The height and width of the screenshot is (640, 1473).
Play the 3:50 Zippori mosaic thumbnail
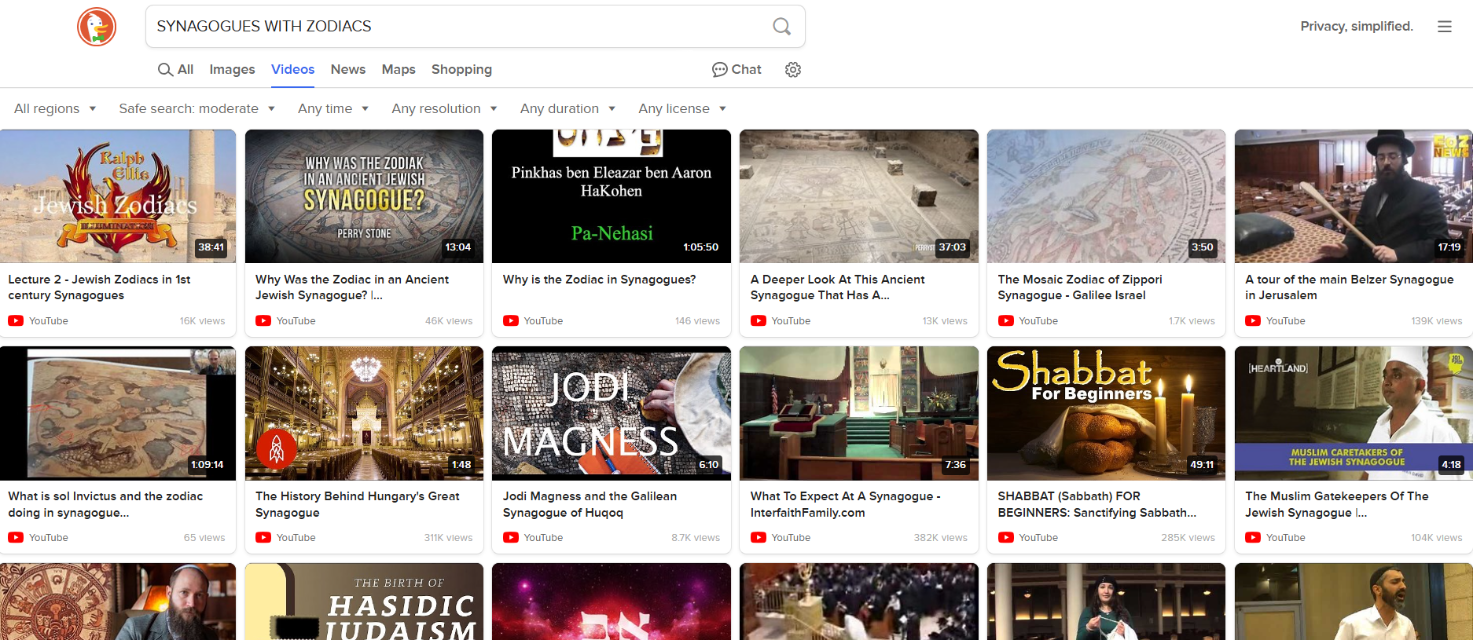tap(1106, 196)
